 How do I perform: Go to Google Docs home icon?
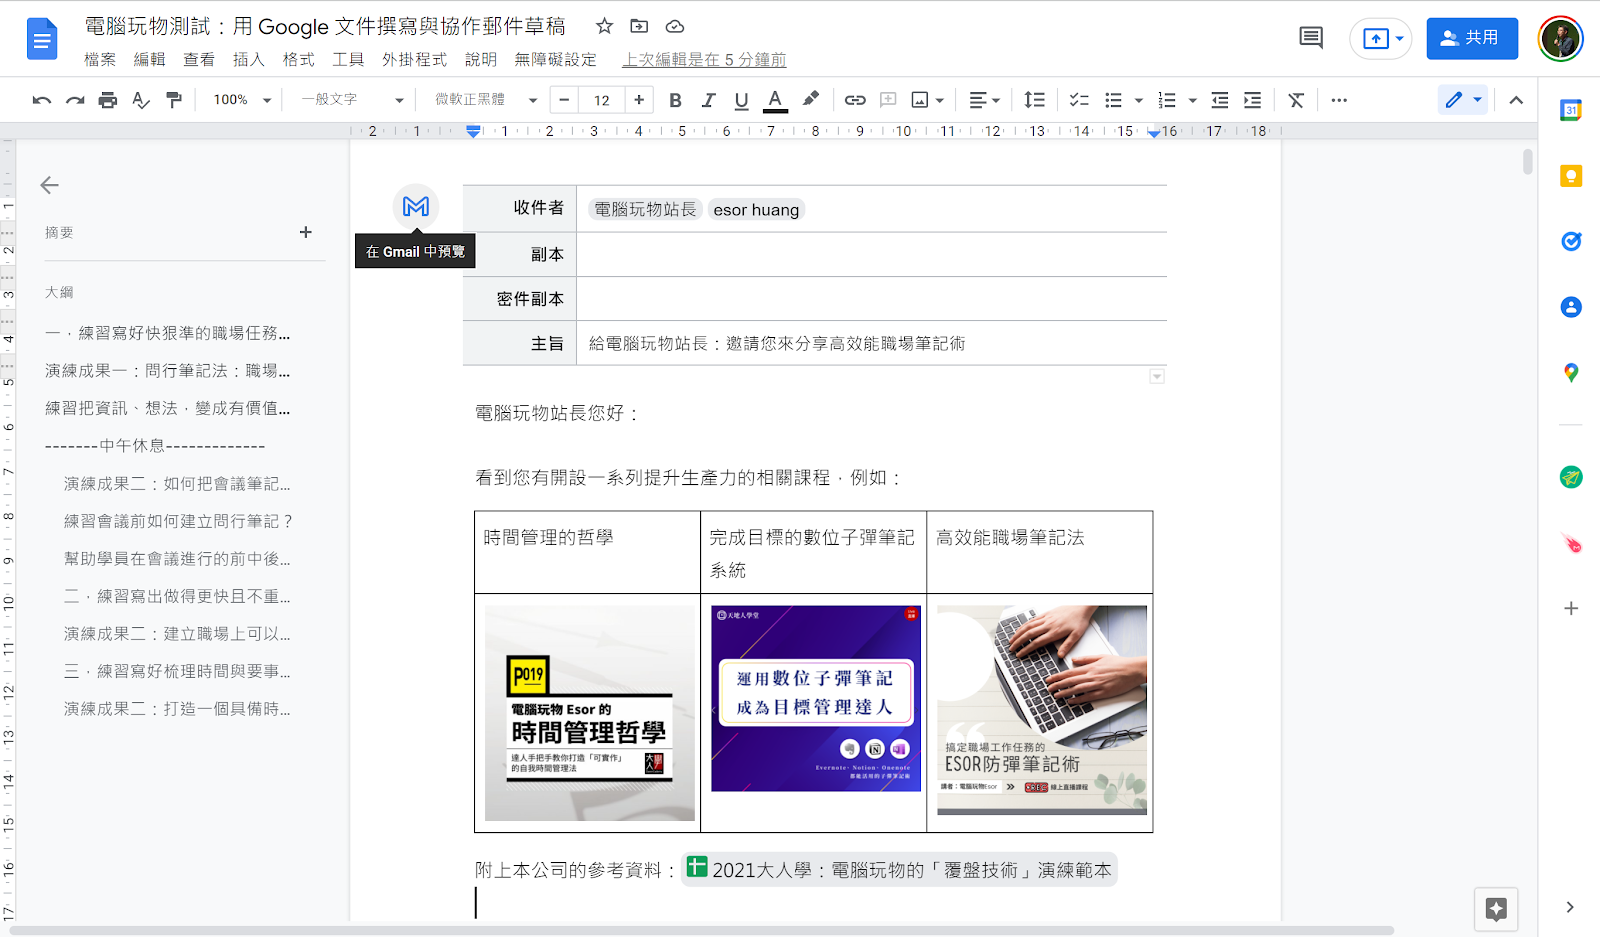(x=42, y=39)
